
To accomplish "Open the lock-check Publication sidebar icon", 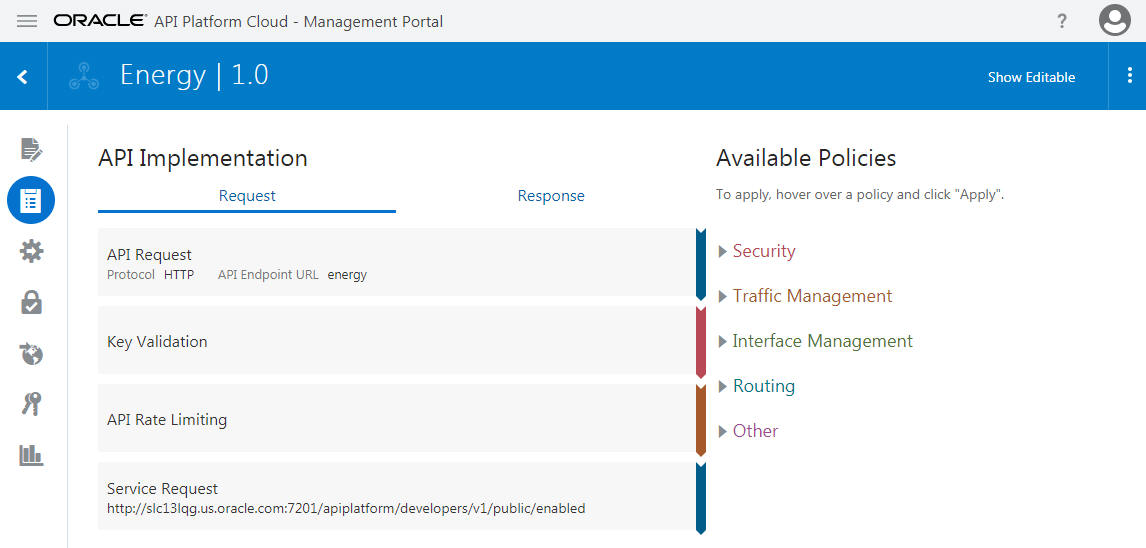I will pyautogui.click(x=31, y=302).
